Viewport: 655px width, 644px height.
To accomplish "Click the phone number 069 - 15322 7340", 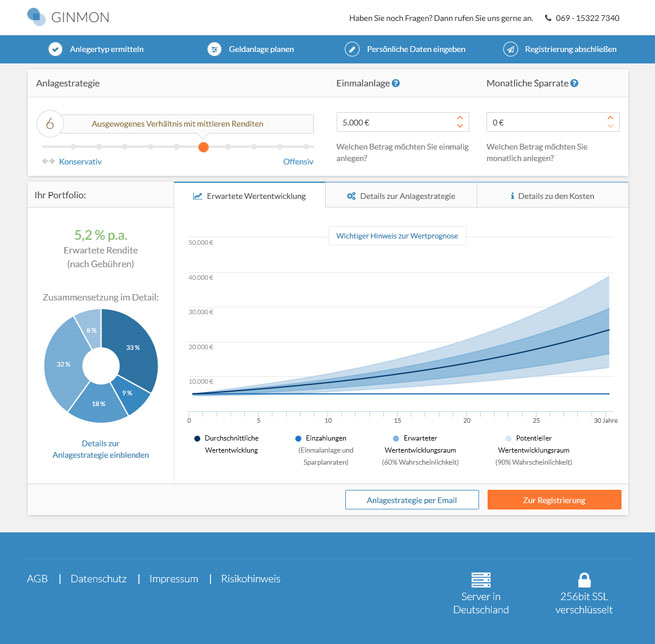I will (x=587, y=18).
